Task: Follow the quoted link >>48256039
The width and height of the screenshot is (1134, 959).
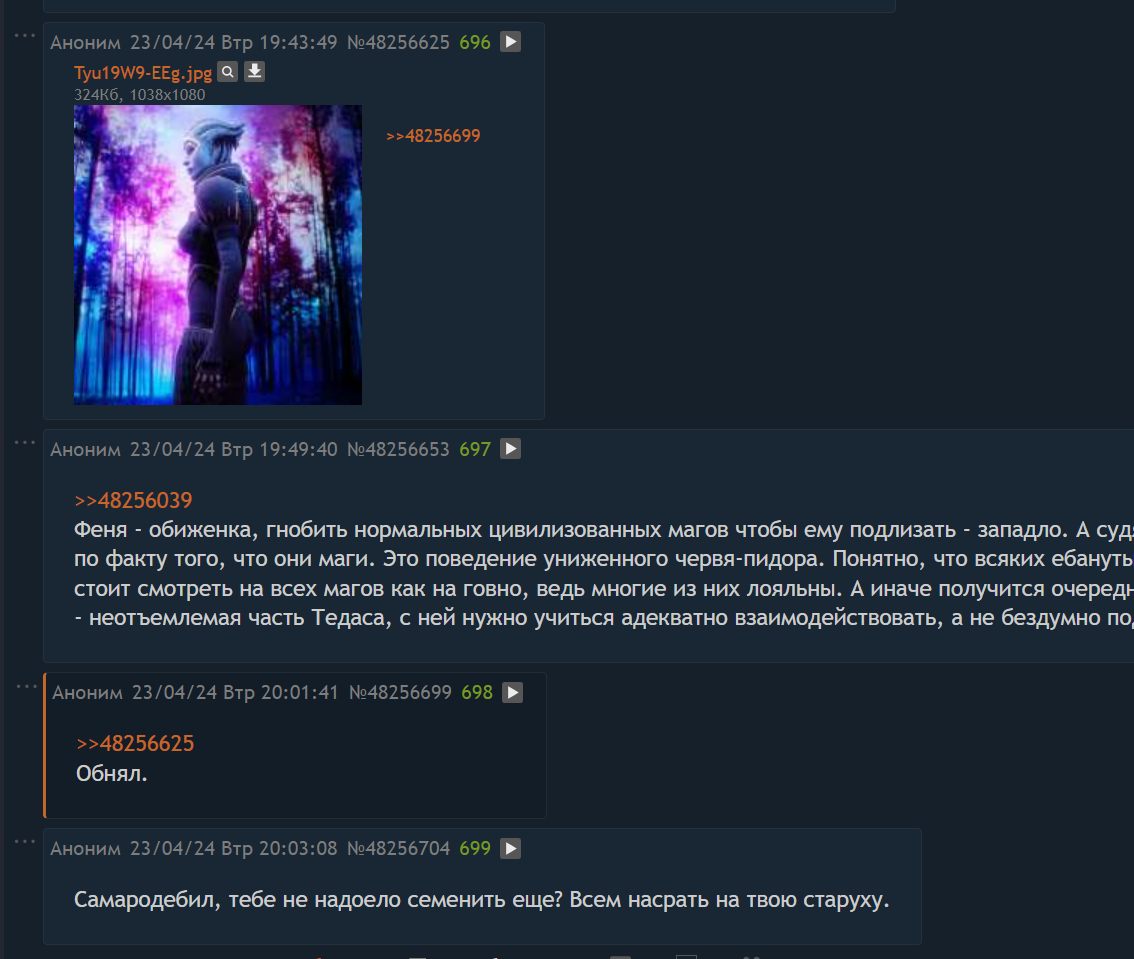Action: tap(133, 500)
